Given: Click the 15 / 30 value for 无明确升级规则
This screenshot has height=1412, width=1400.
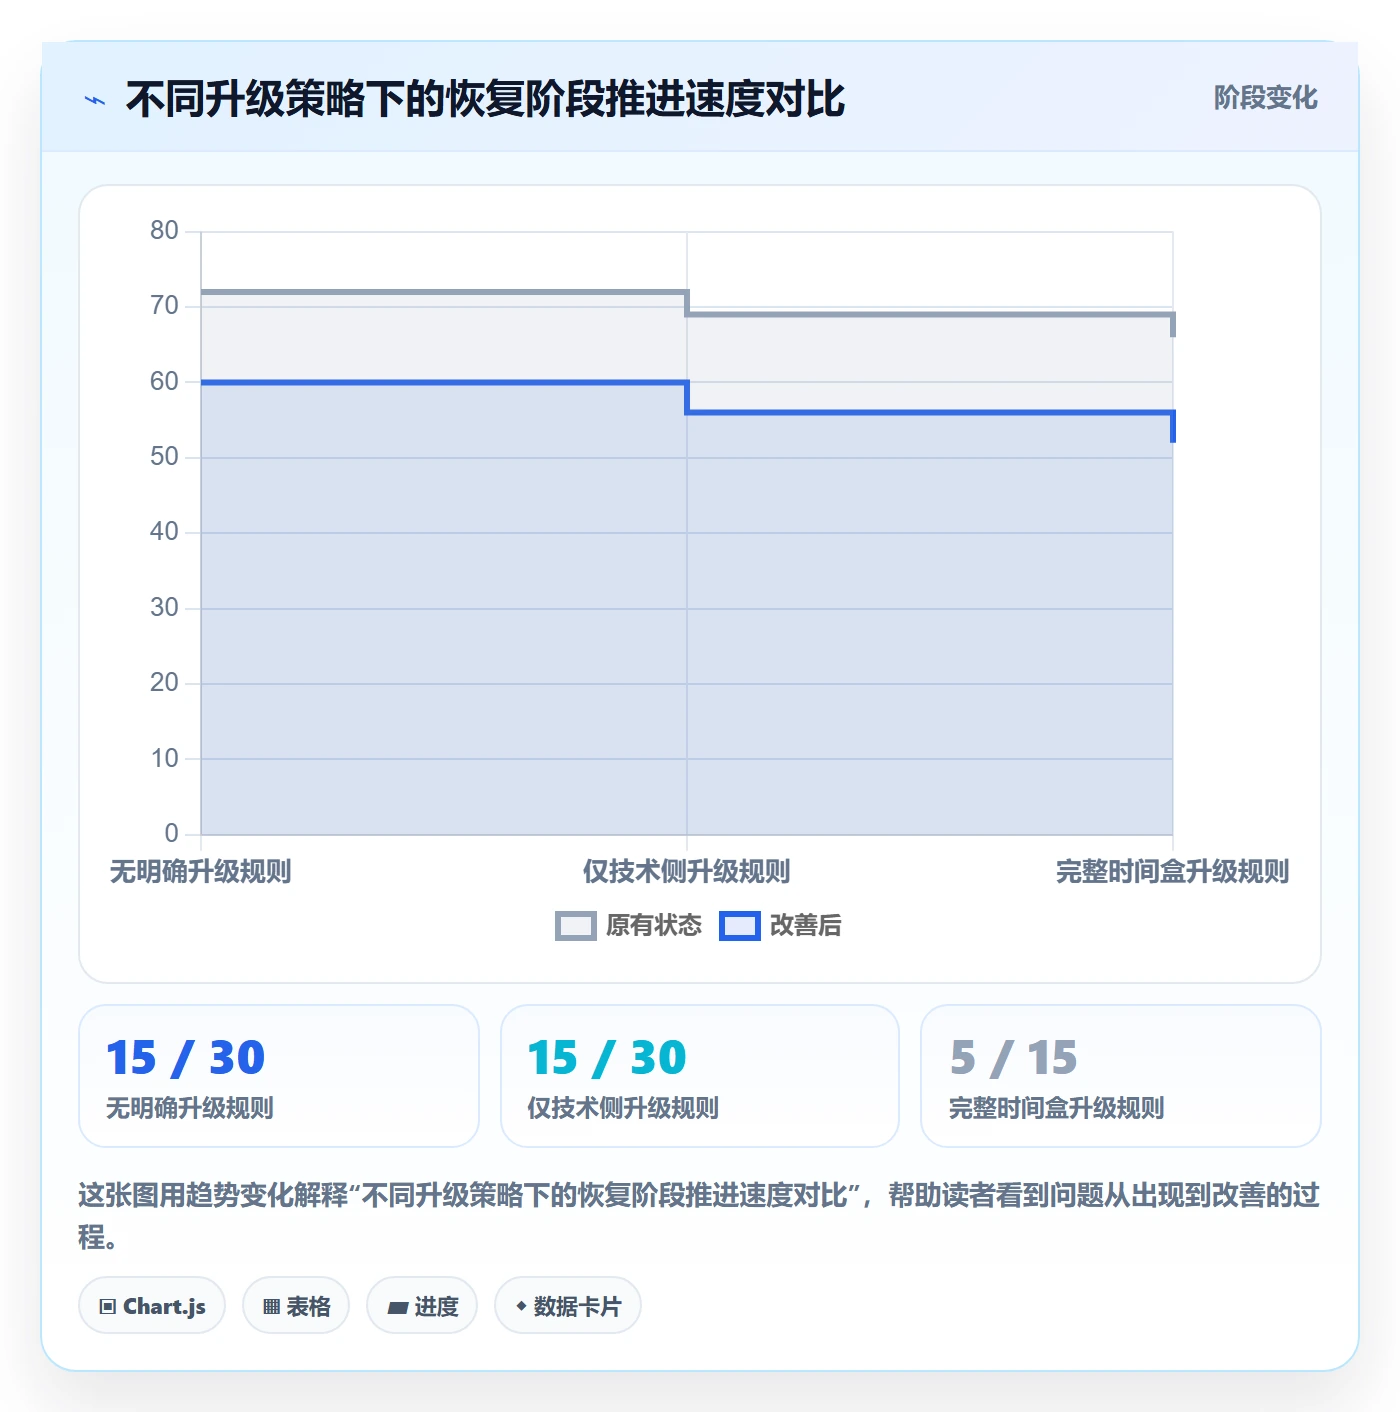Looking at the screenshot, I should (x=185, y=1058).
